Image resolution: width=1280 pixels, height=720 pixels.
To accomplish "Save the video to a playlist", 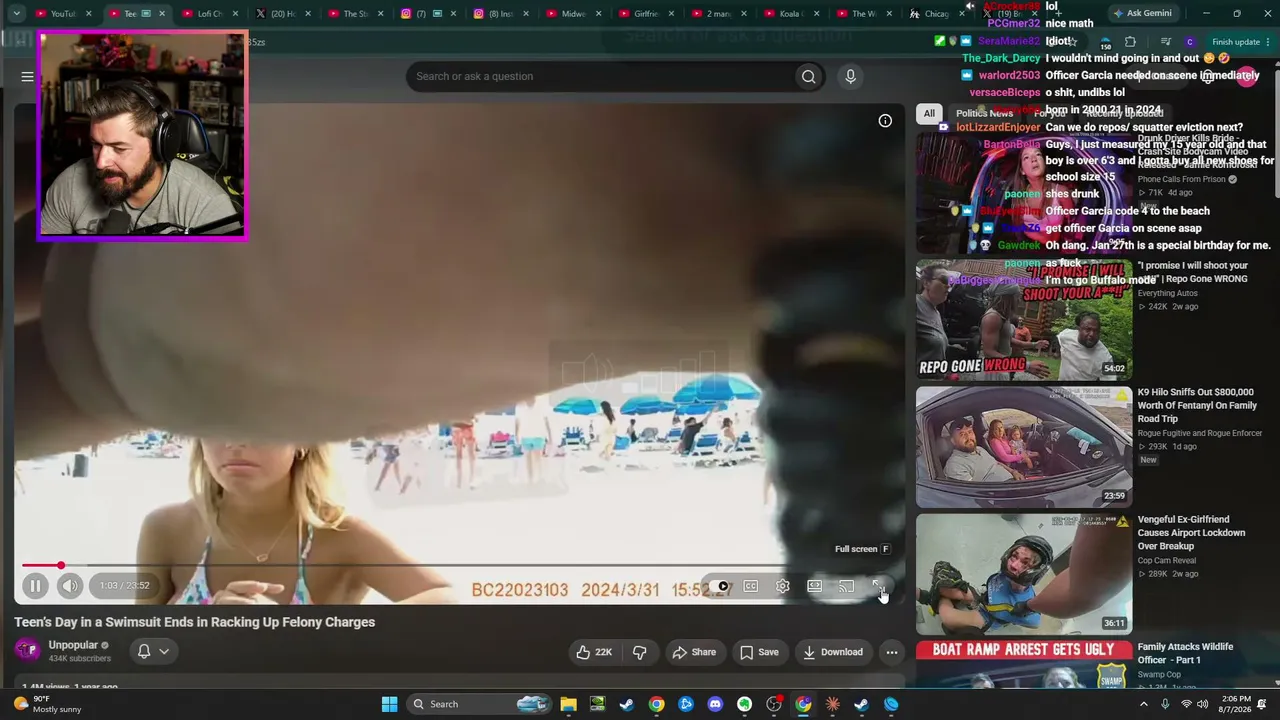I will [x=758, y=652].
